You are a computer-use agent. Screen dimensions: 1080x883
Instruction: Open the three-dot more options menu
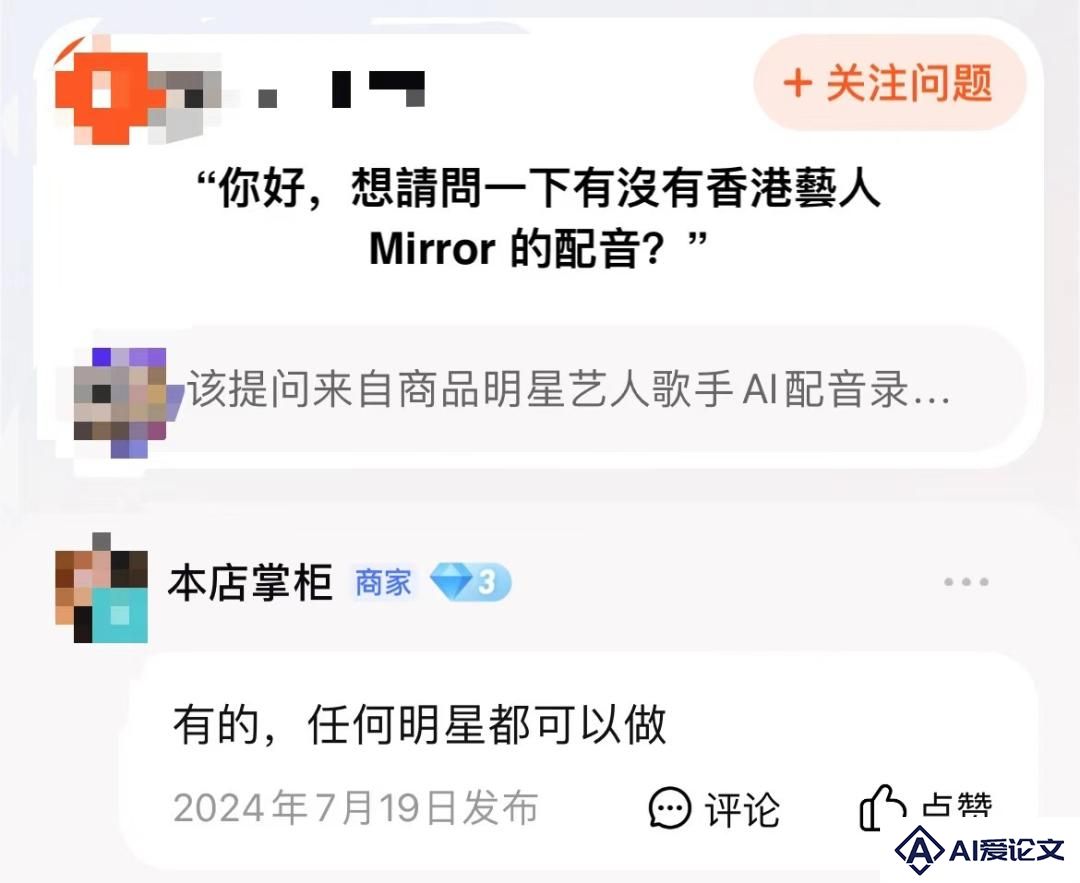[966, 582]
